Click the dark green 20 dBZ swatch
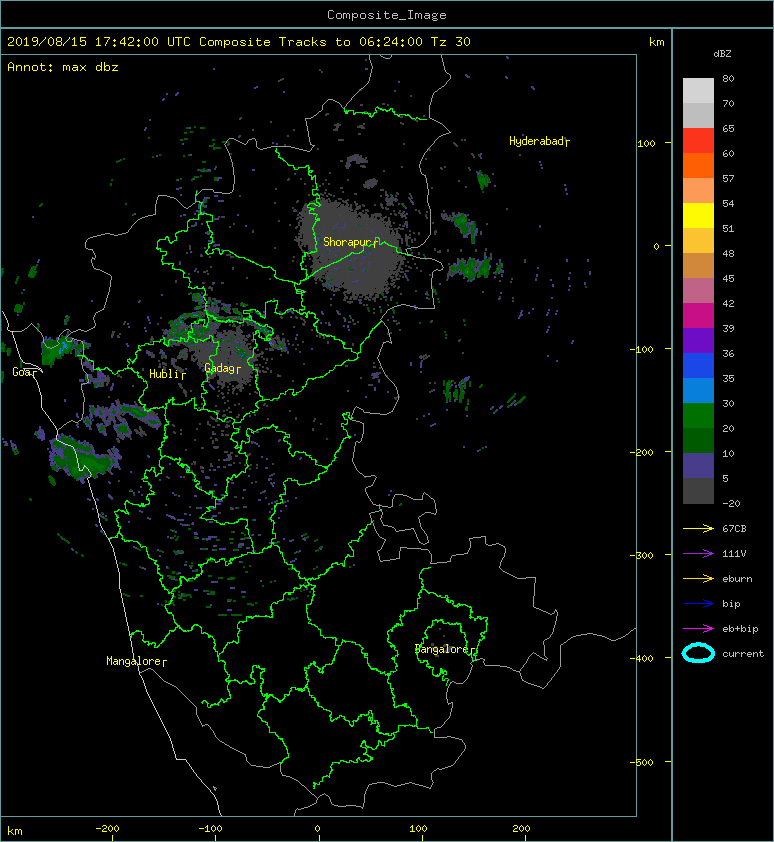The height and width of the screenshot is (842, 774). tap(698, 440)
